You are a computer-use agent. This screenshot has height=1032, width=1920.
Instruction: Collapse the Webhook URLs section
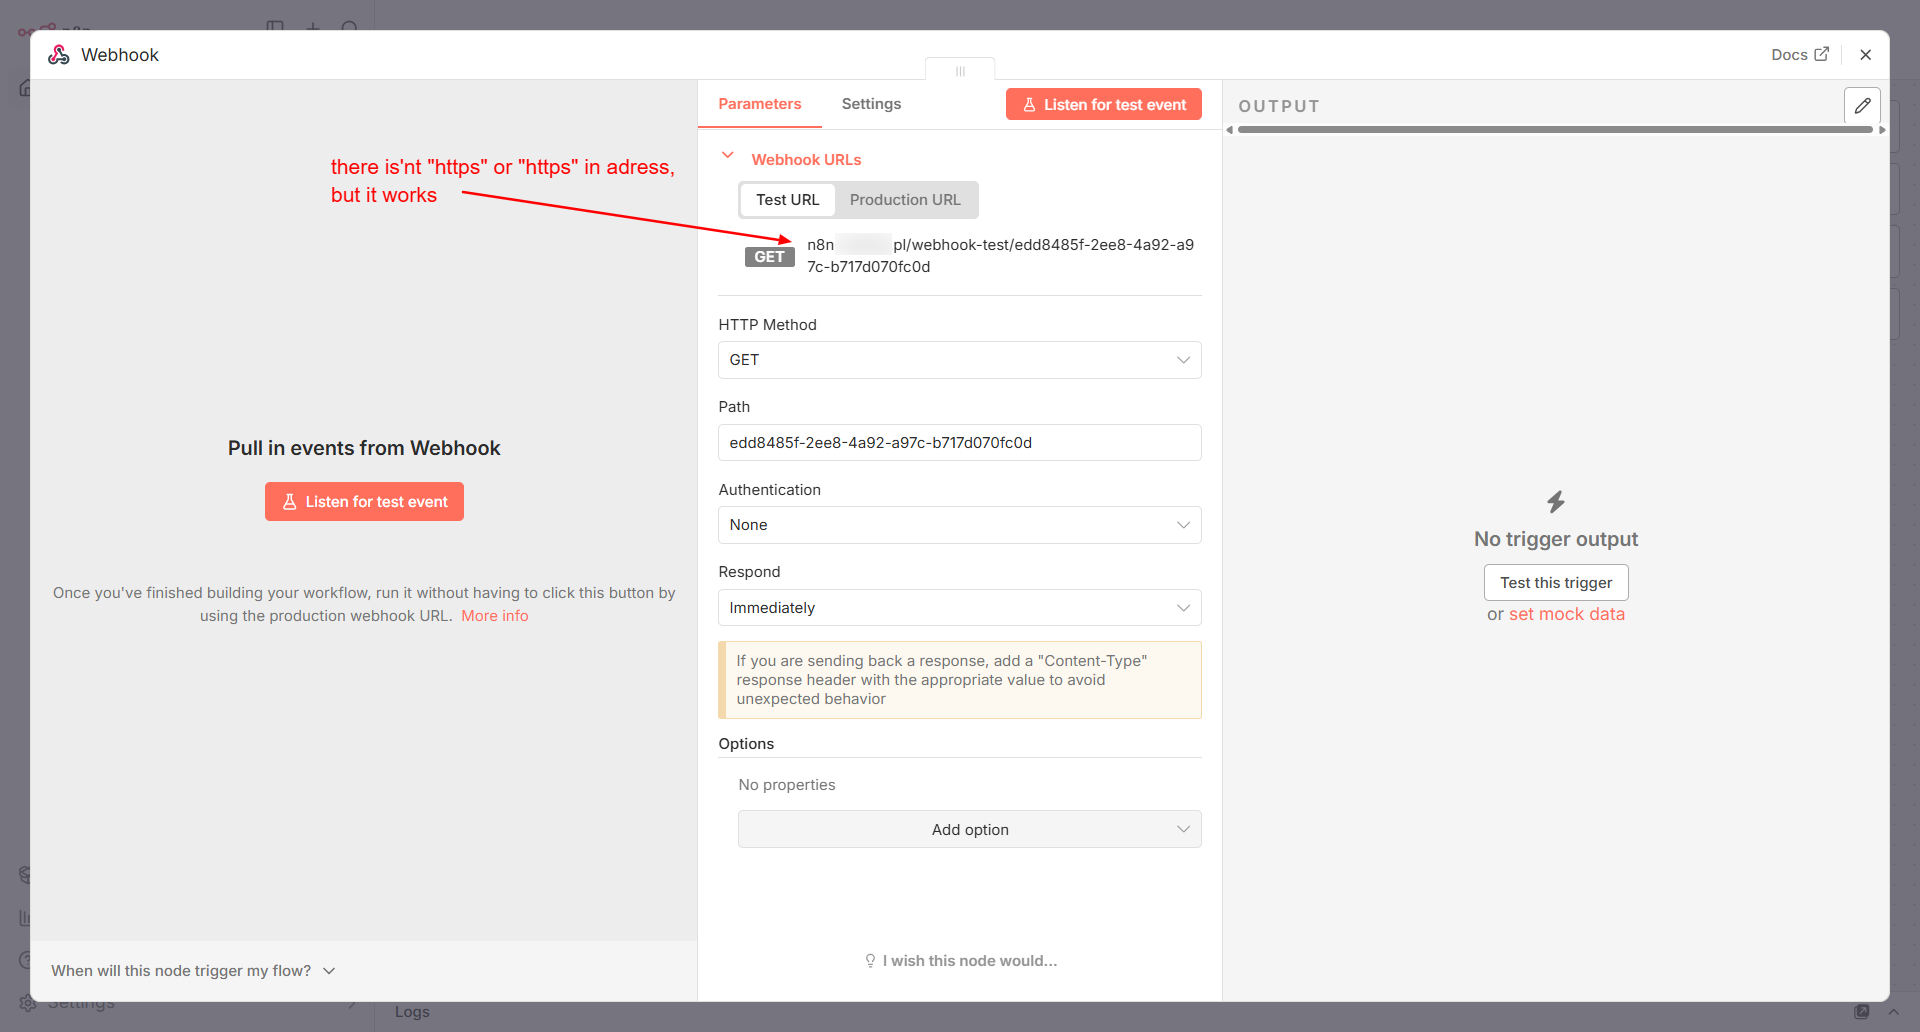tap(728, 157)
